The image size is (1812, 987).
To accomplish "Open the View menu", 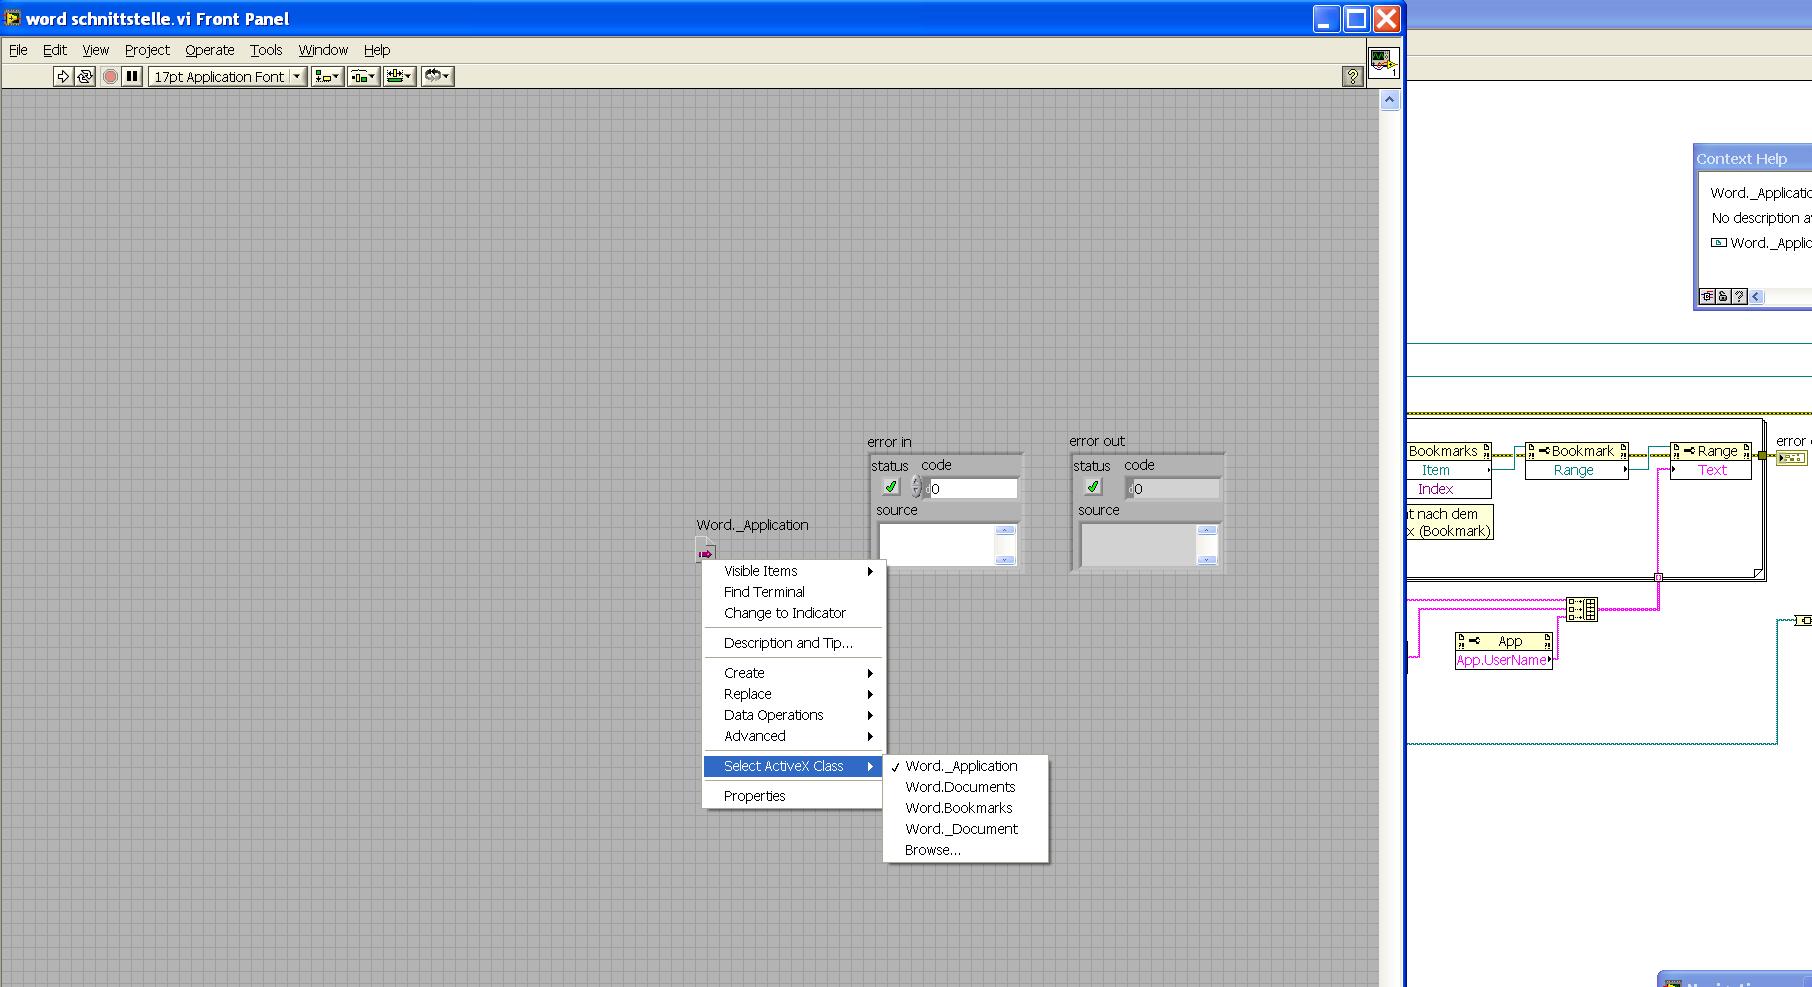I will [95, 50].
